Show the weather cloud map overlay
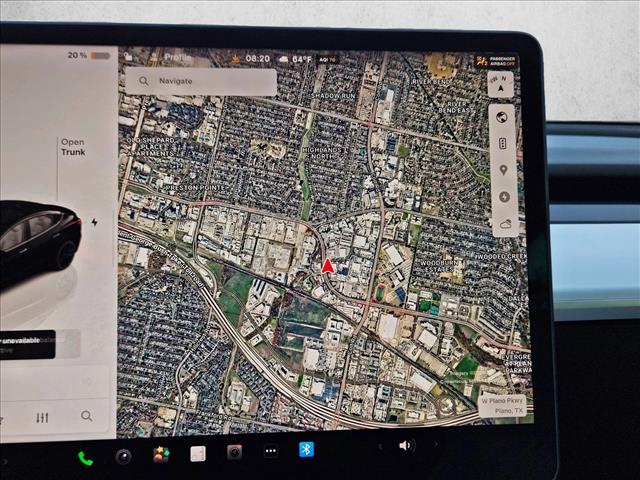640x480 pixels. click(x=504, y=223)
